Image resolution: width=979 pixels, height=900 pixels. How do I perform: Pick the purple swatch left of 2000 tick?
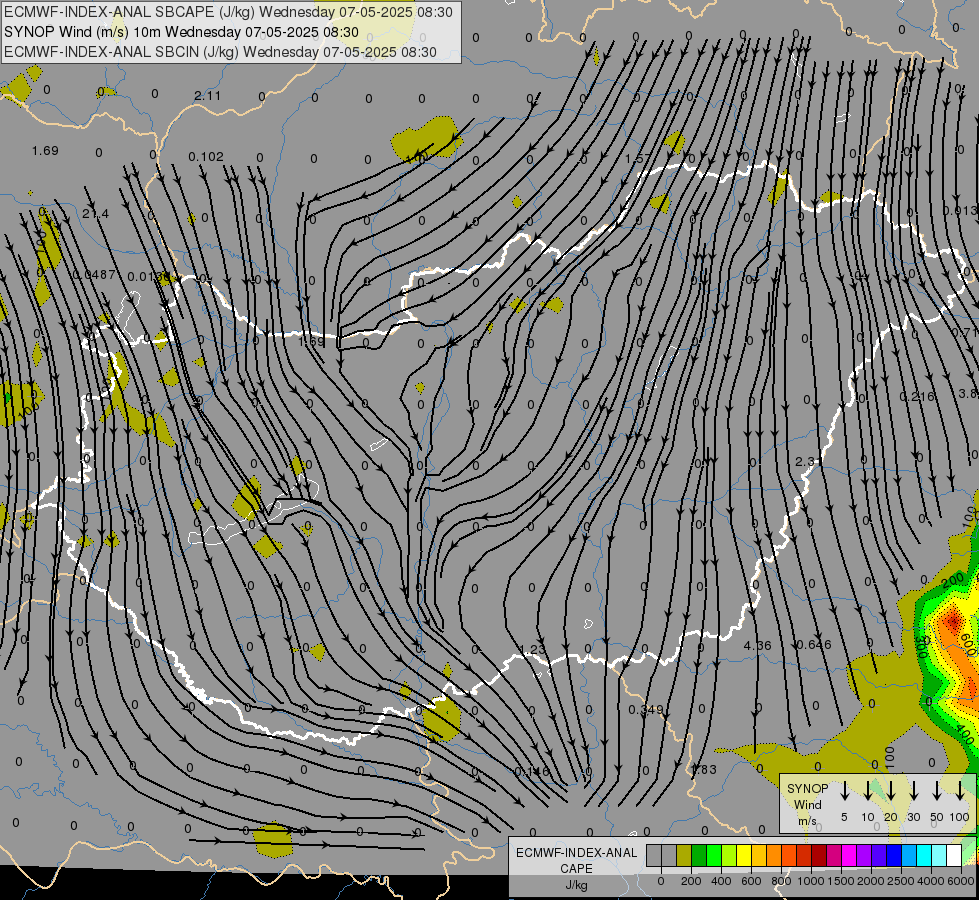pos(864,855)
